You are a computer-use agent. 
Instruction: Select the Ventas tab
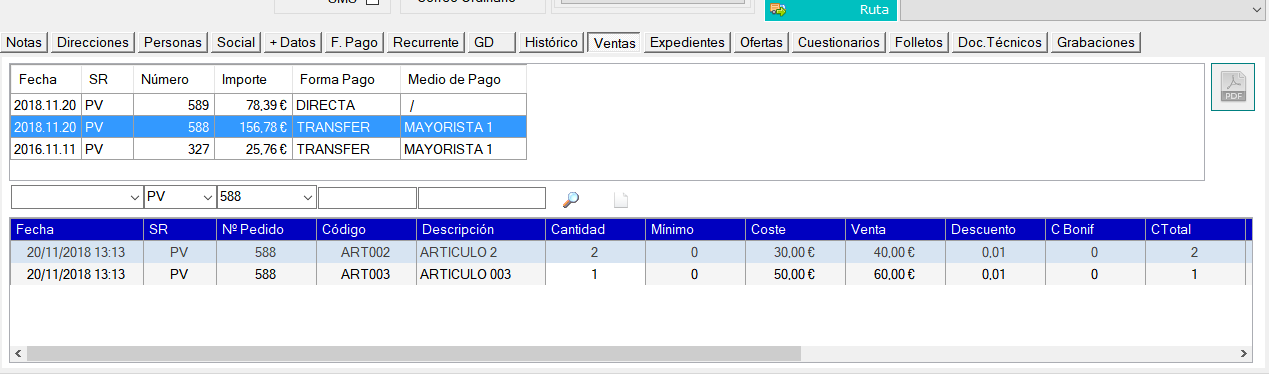(x=614, y=42)
